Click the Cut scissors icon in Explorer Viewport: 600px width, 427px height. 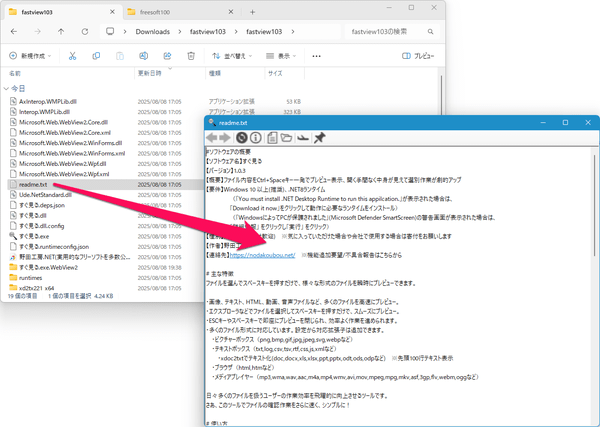click(72, 56)
